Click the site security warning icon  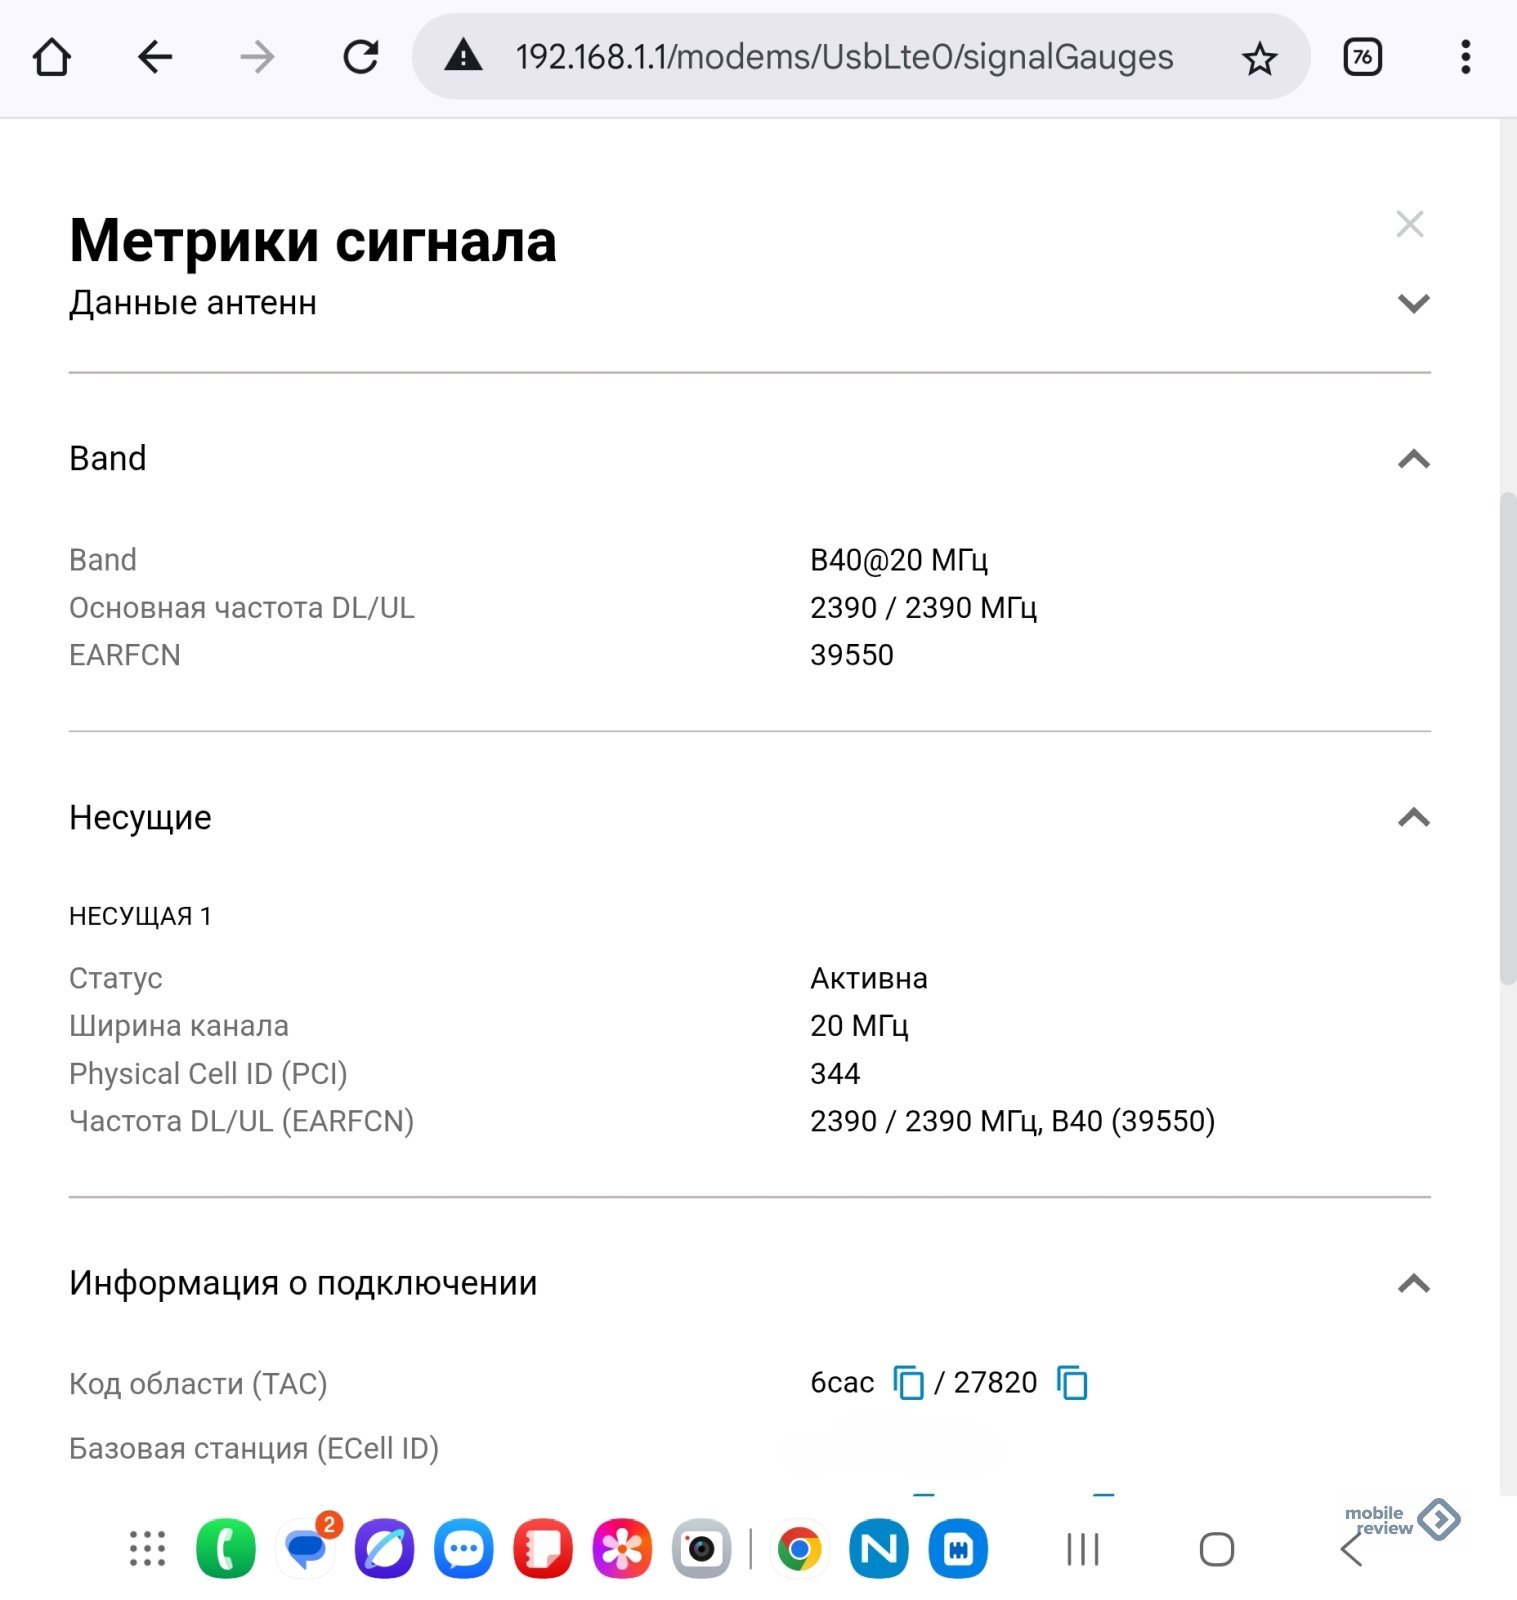[463, 56]
